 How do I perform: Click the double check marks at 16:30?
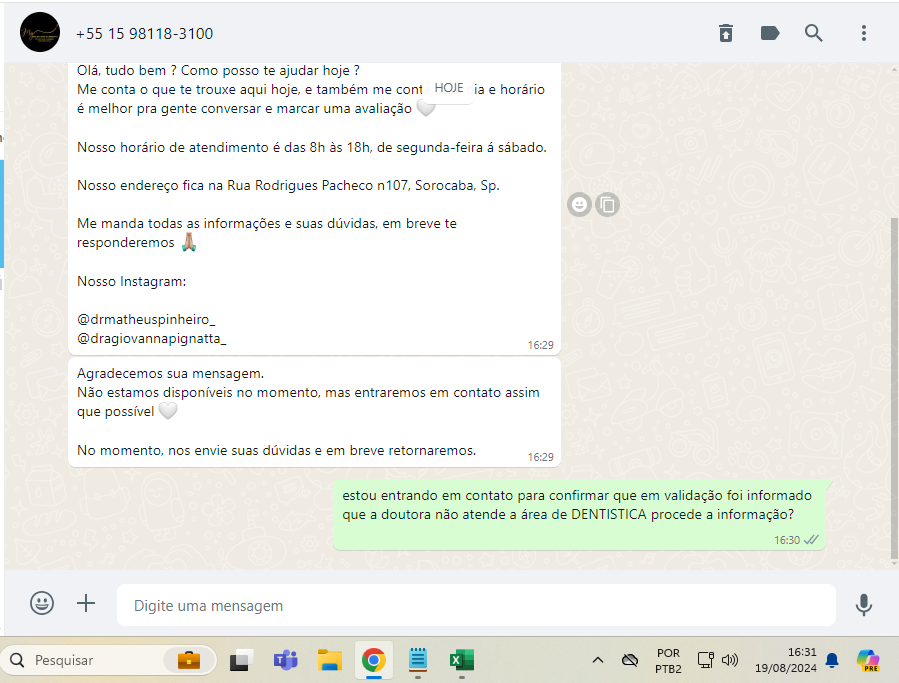[811, 540]
